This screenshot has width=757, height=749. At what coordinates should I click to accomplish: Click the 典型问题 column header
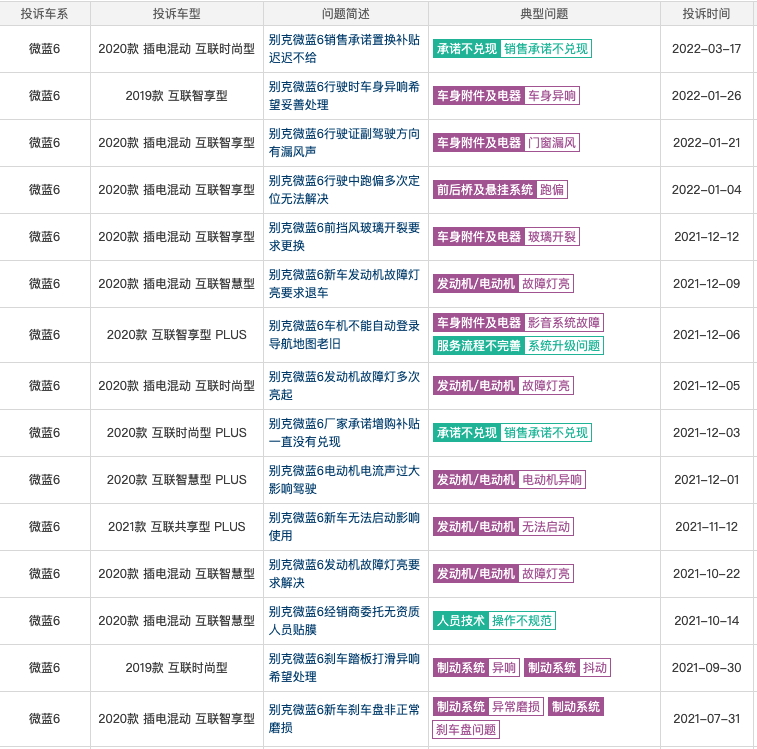pos(544,14)
